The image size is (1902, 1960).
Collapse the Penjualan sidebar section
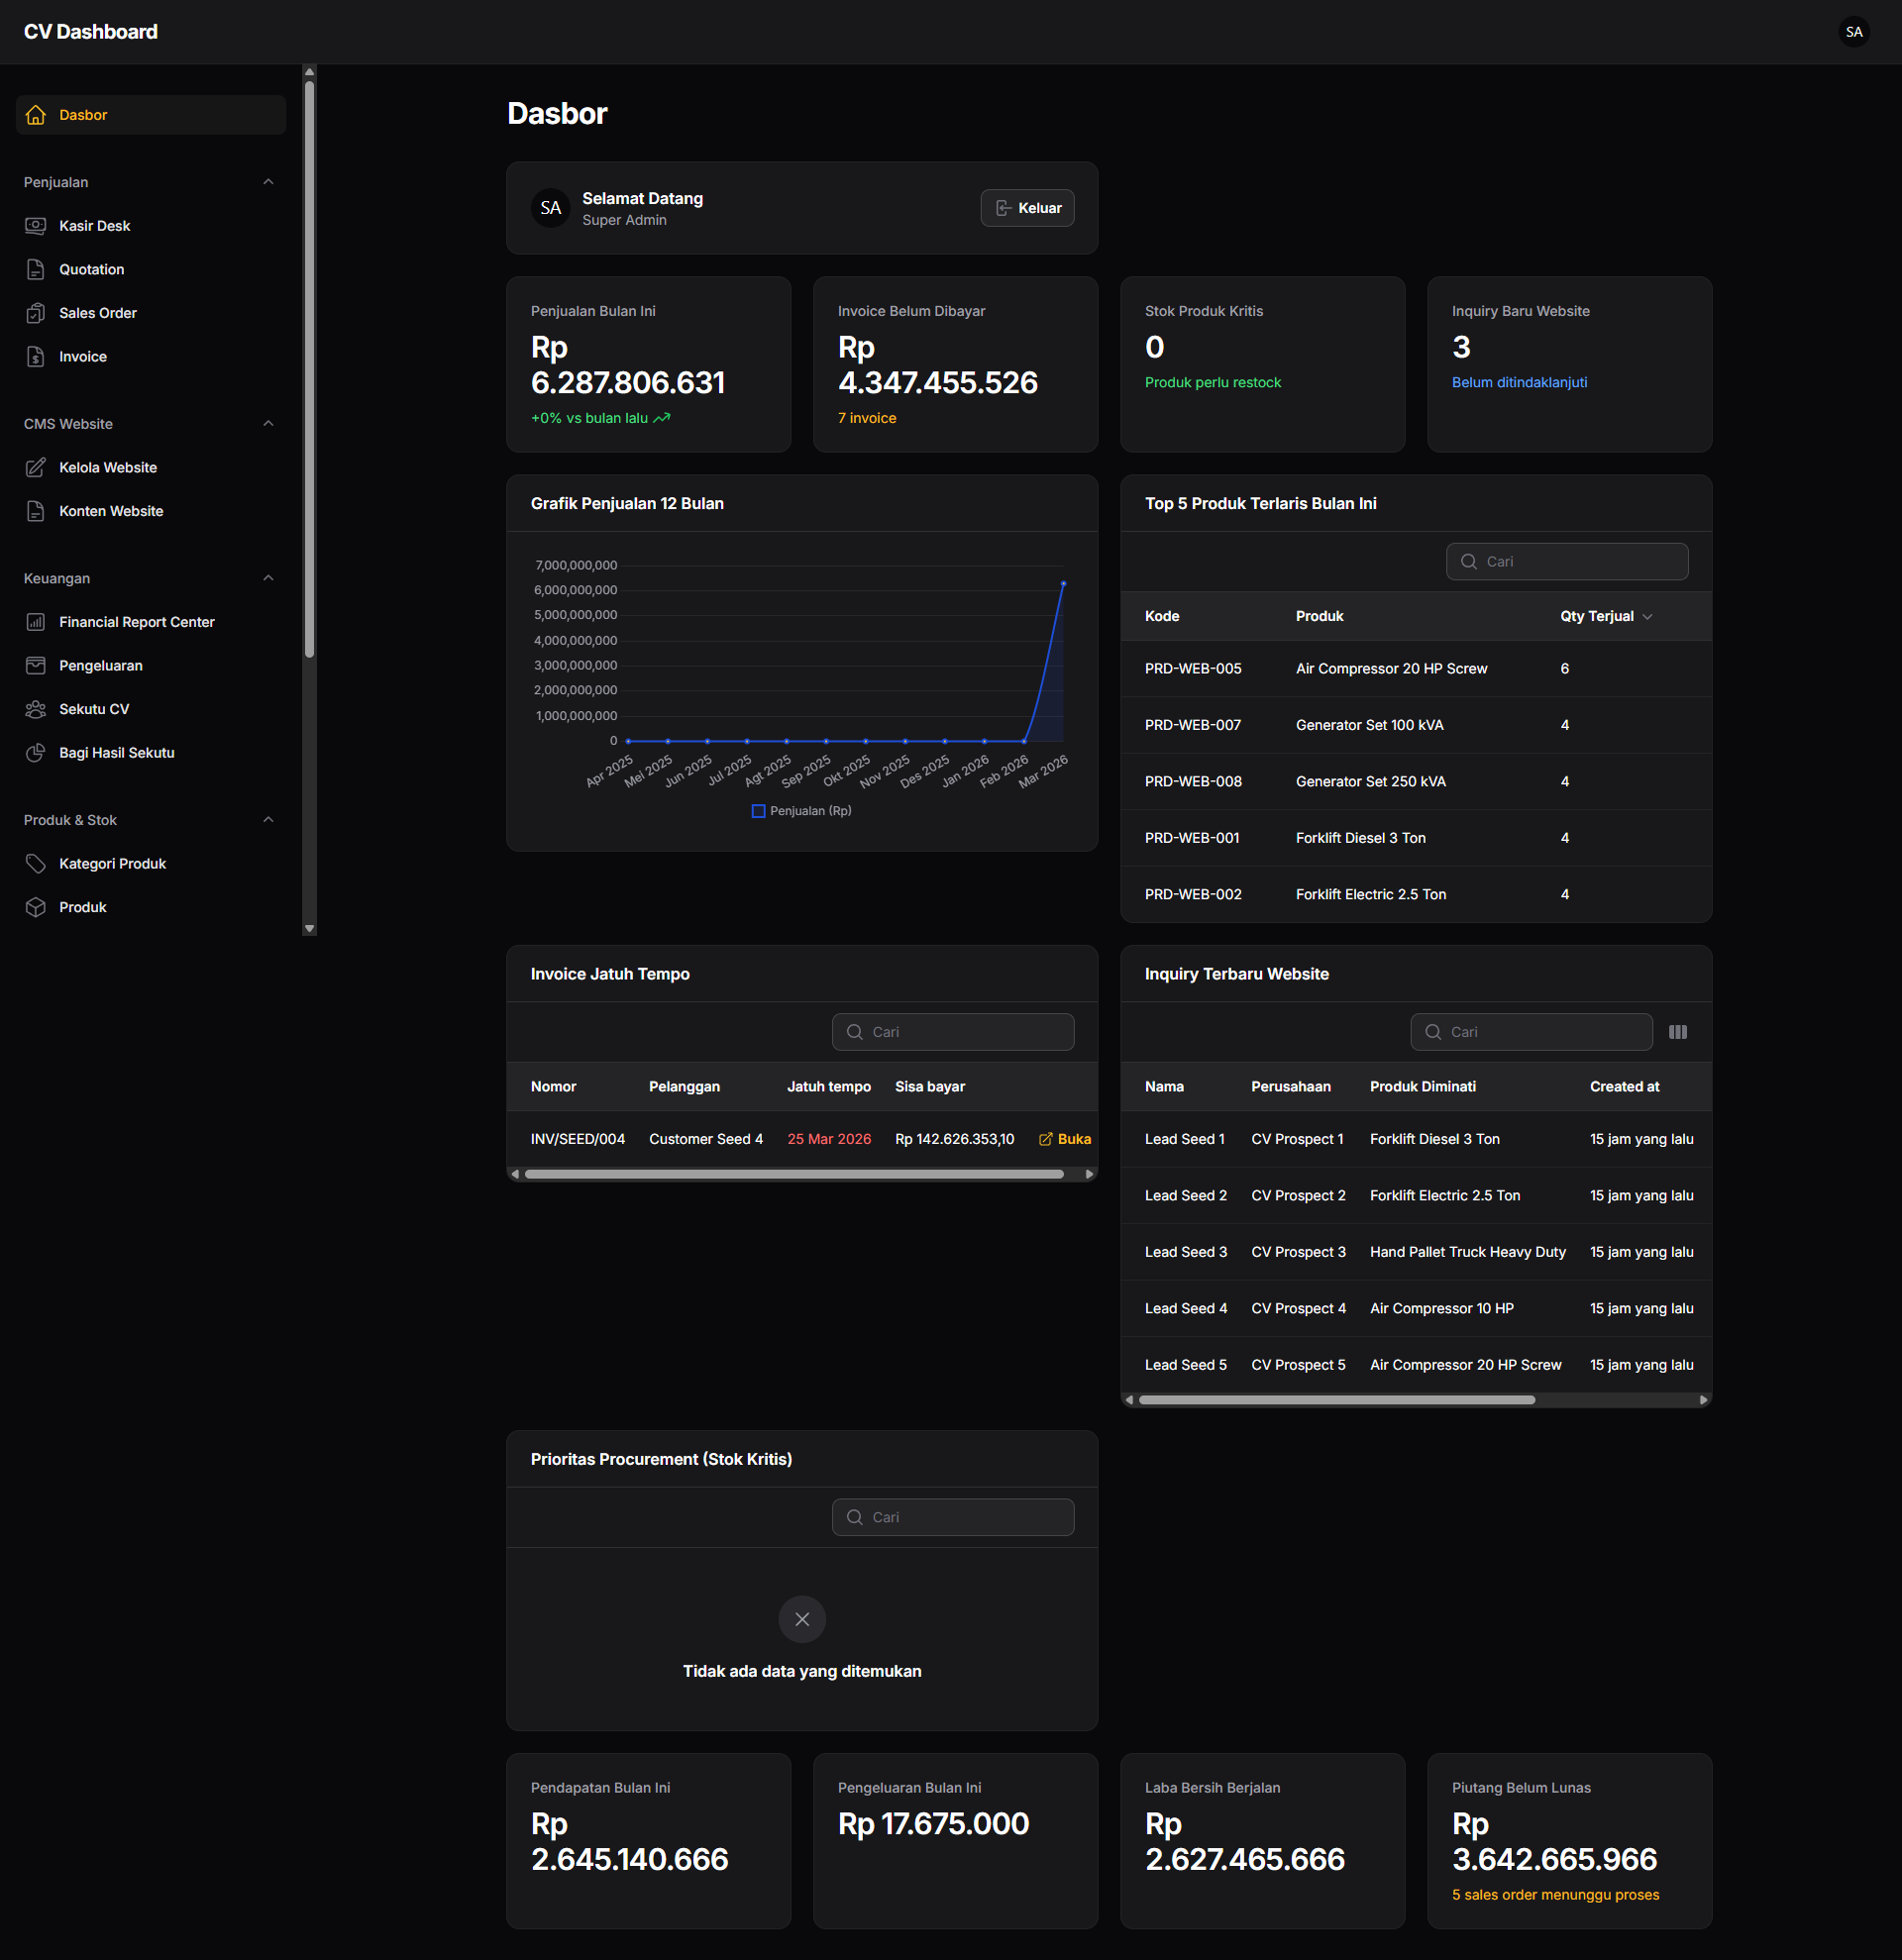pos(268,182)
